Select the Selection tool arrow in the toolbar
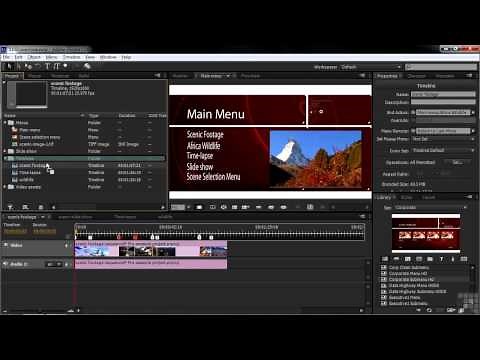The height and width of the screenshot is (360, 480). (9, 66)
